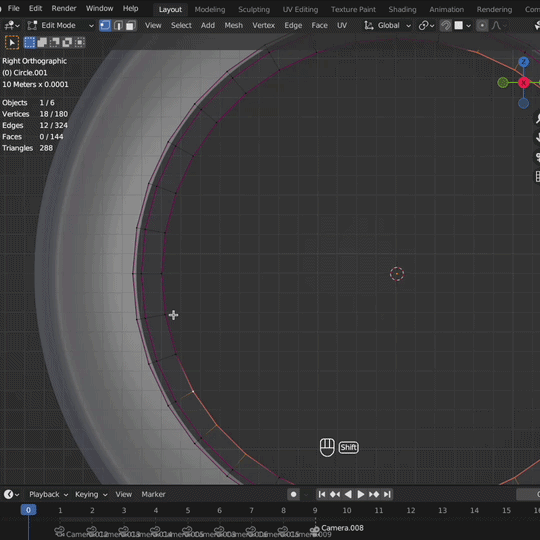Open the Render menu
The image size is (540, 540).
[x=64, y=8]
